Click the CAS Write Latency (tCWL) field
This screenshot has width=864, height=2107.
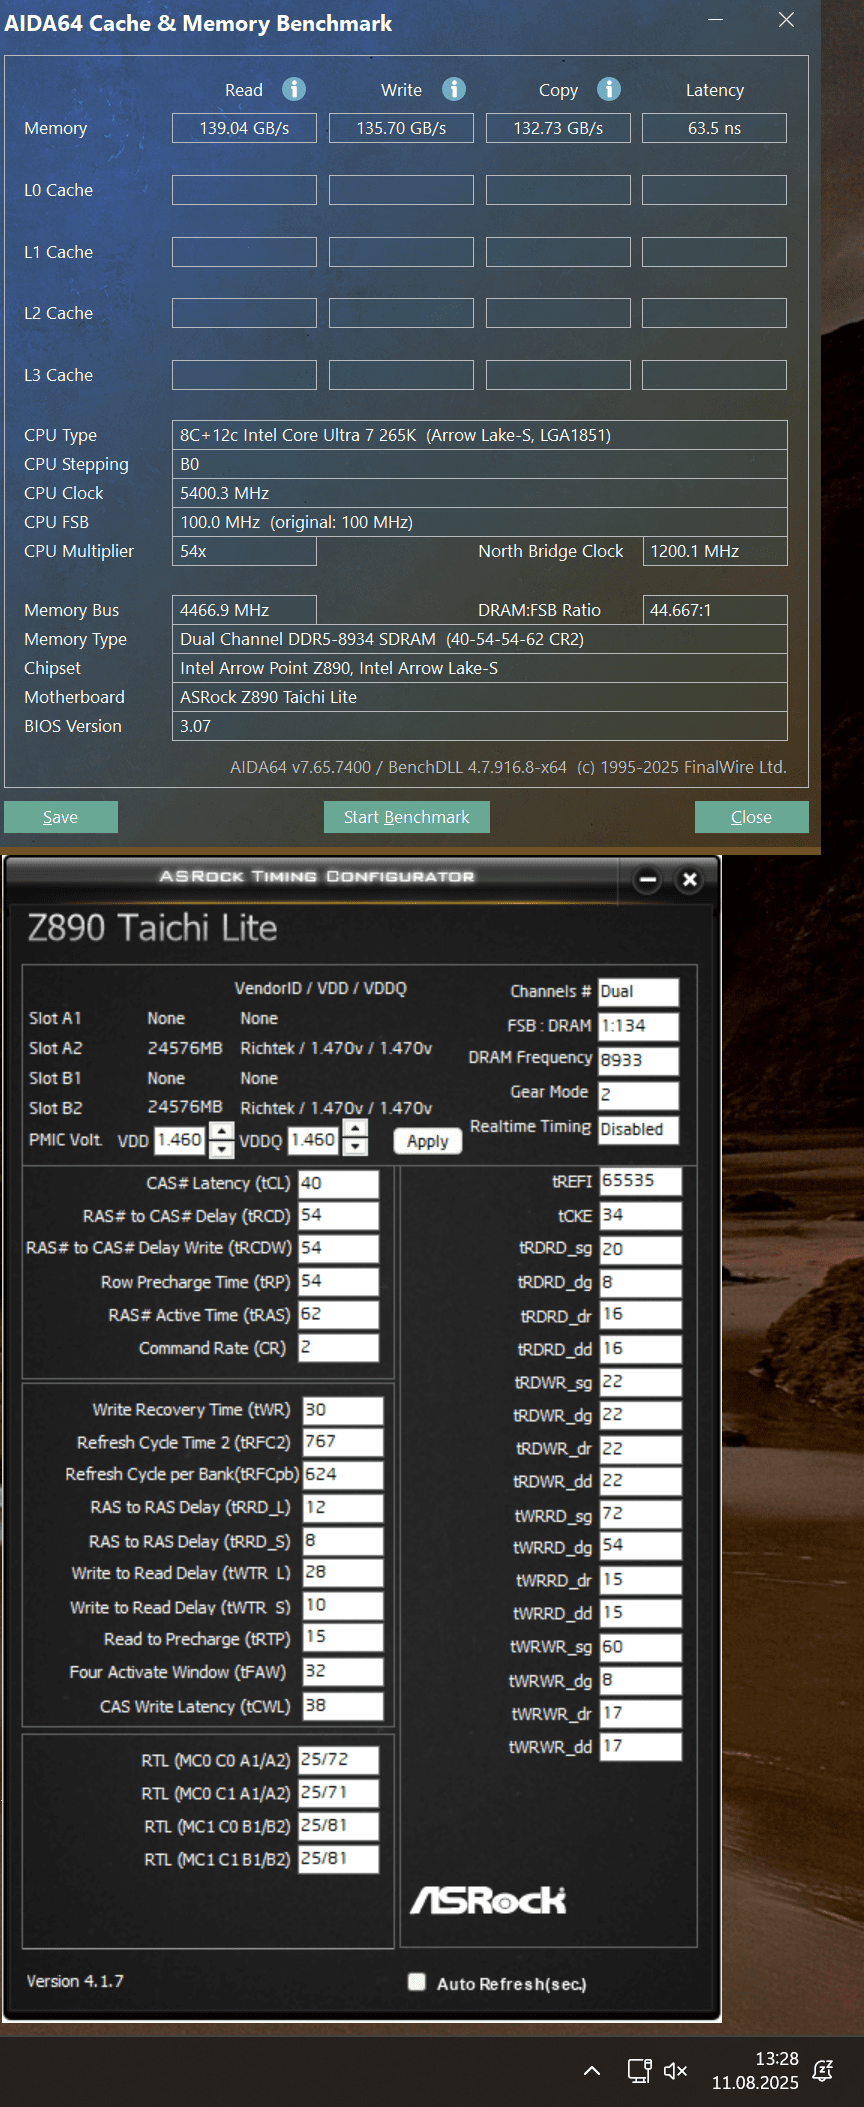click(343, 1706)
